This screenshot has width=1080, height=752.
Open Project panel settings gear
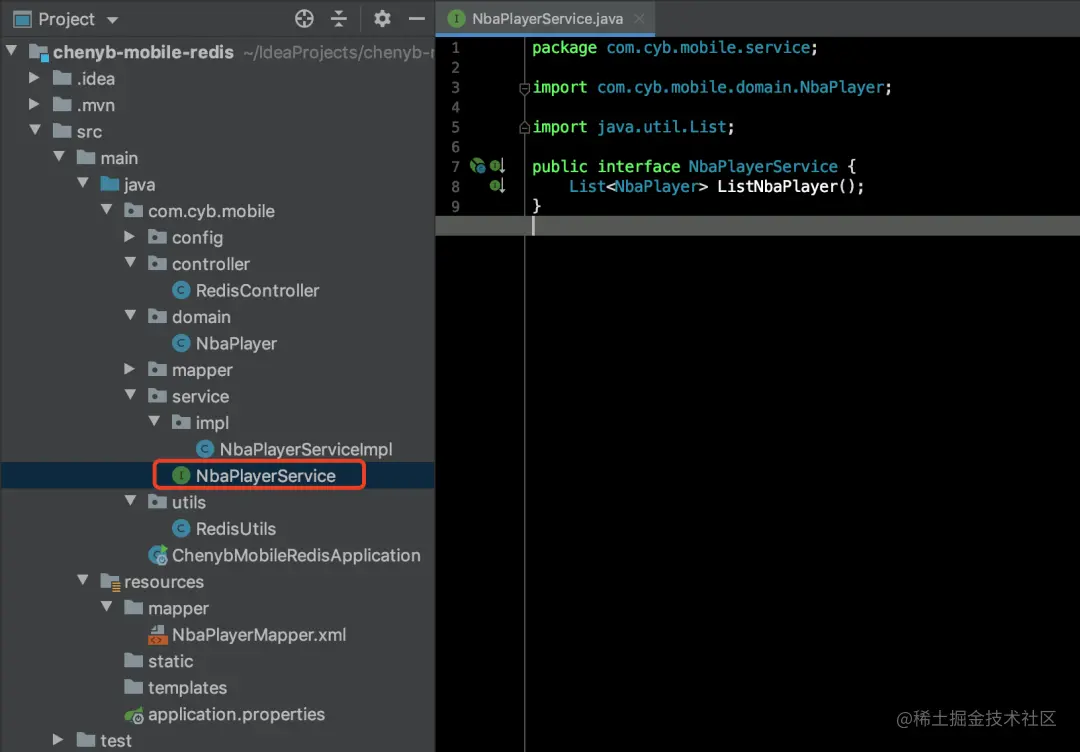(382, 19)
